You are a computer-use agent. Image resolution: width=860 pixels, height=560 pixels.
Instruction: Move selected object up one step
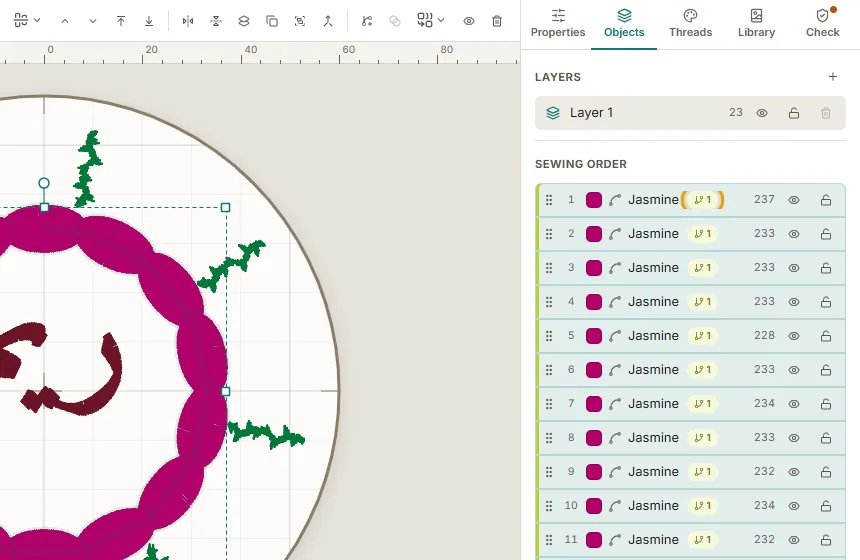pos(65,21)
